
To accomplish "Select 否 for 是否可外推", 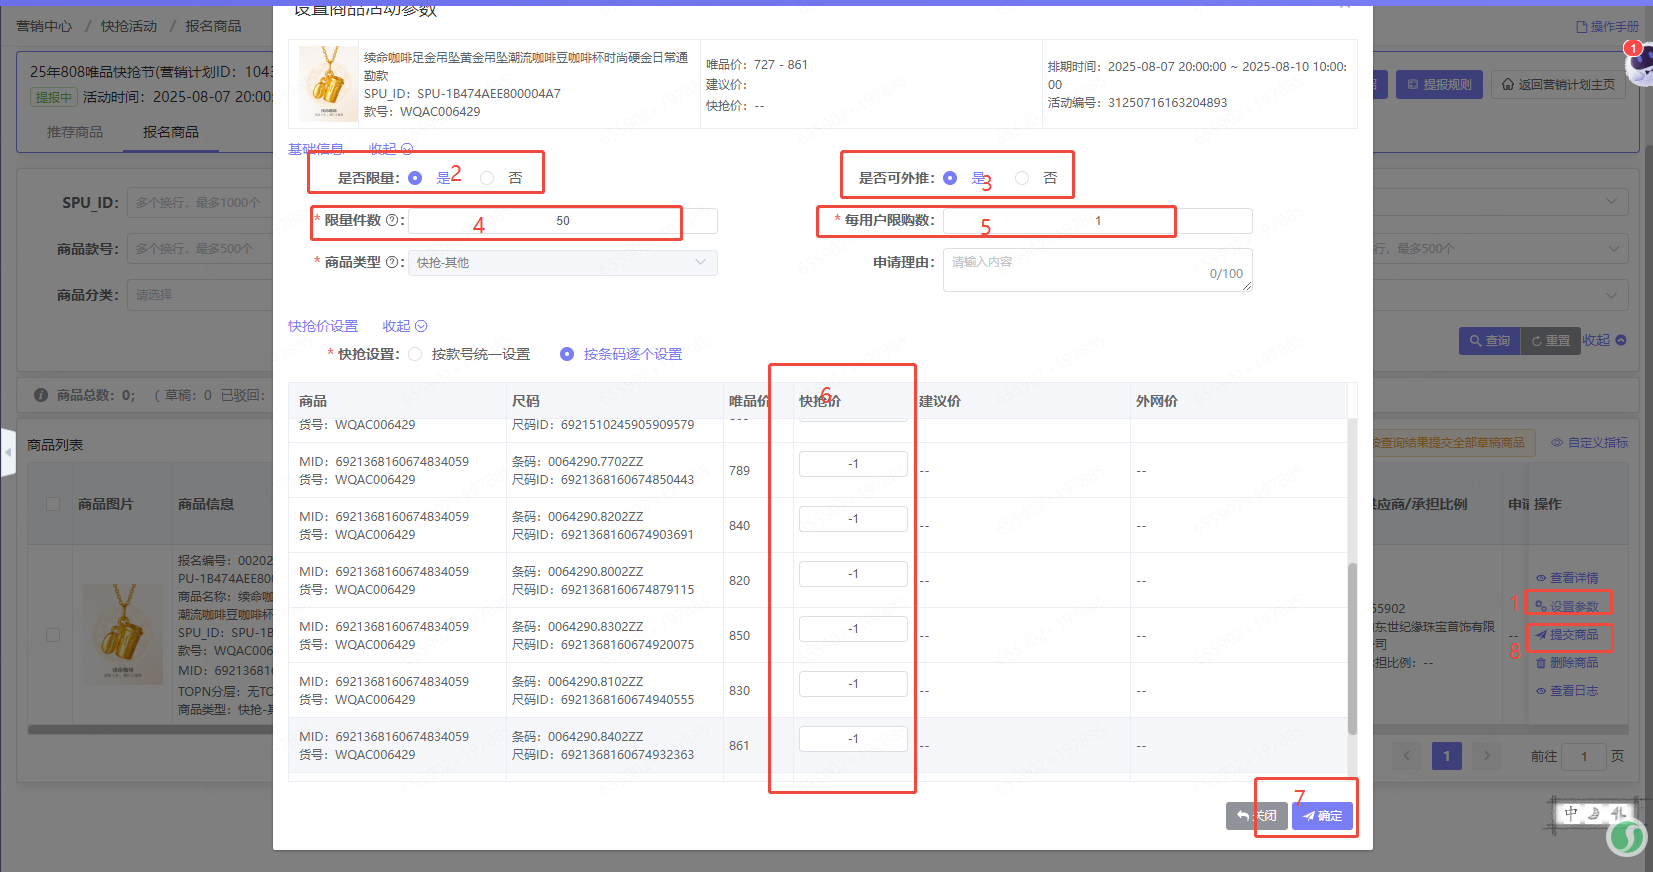I will pos(1022,178).
